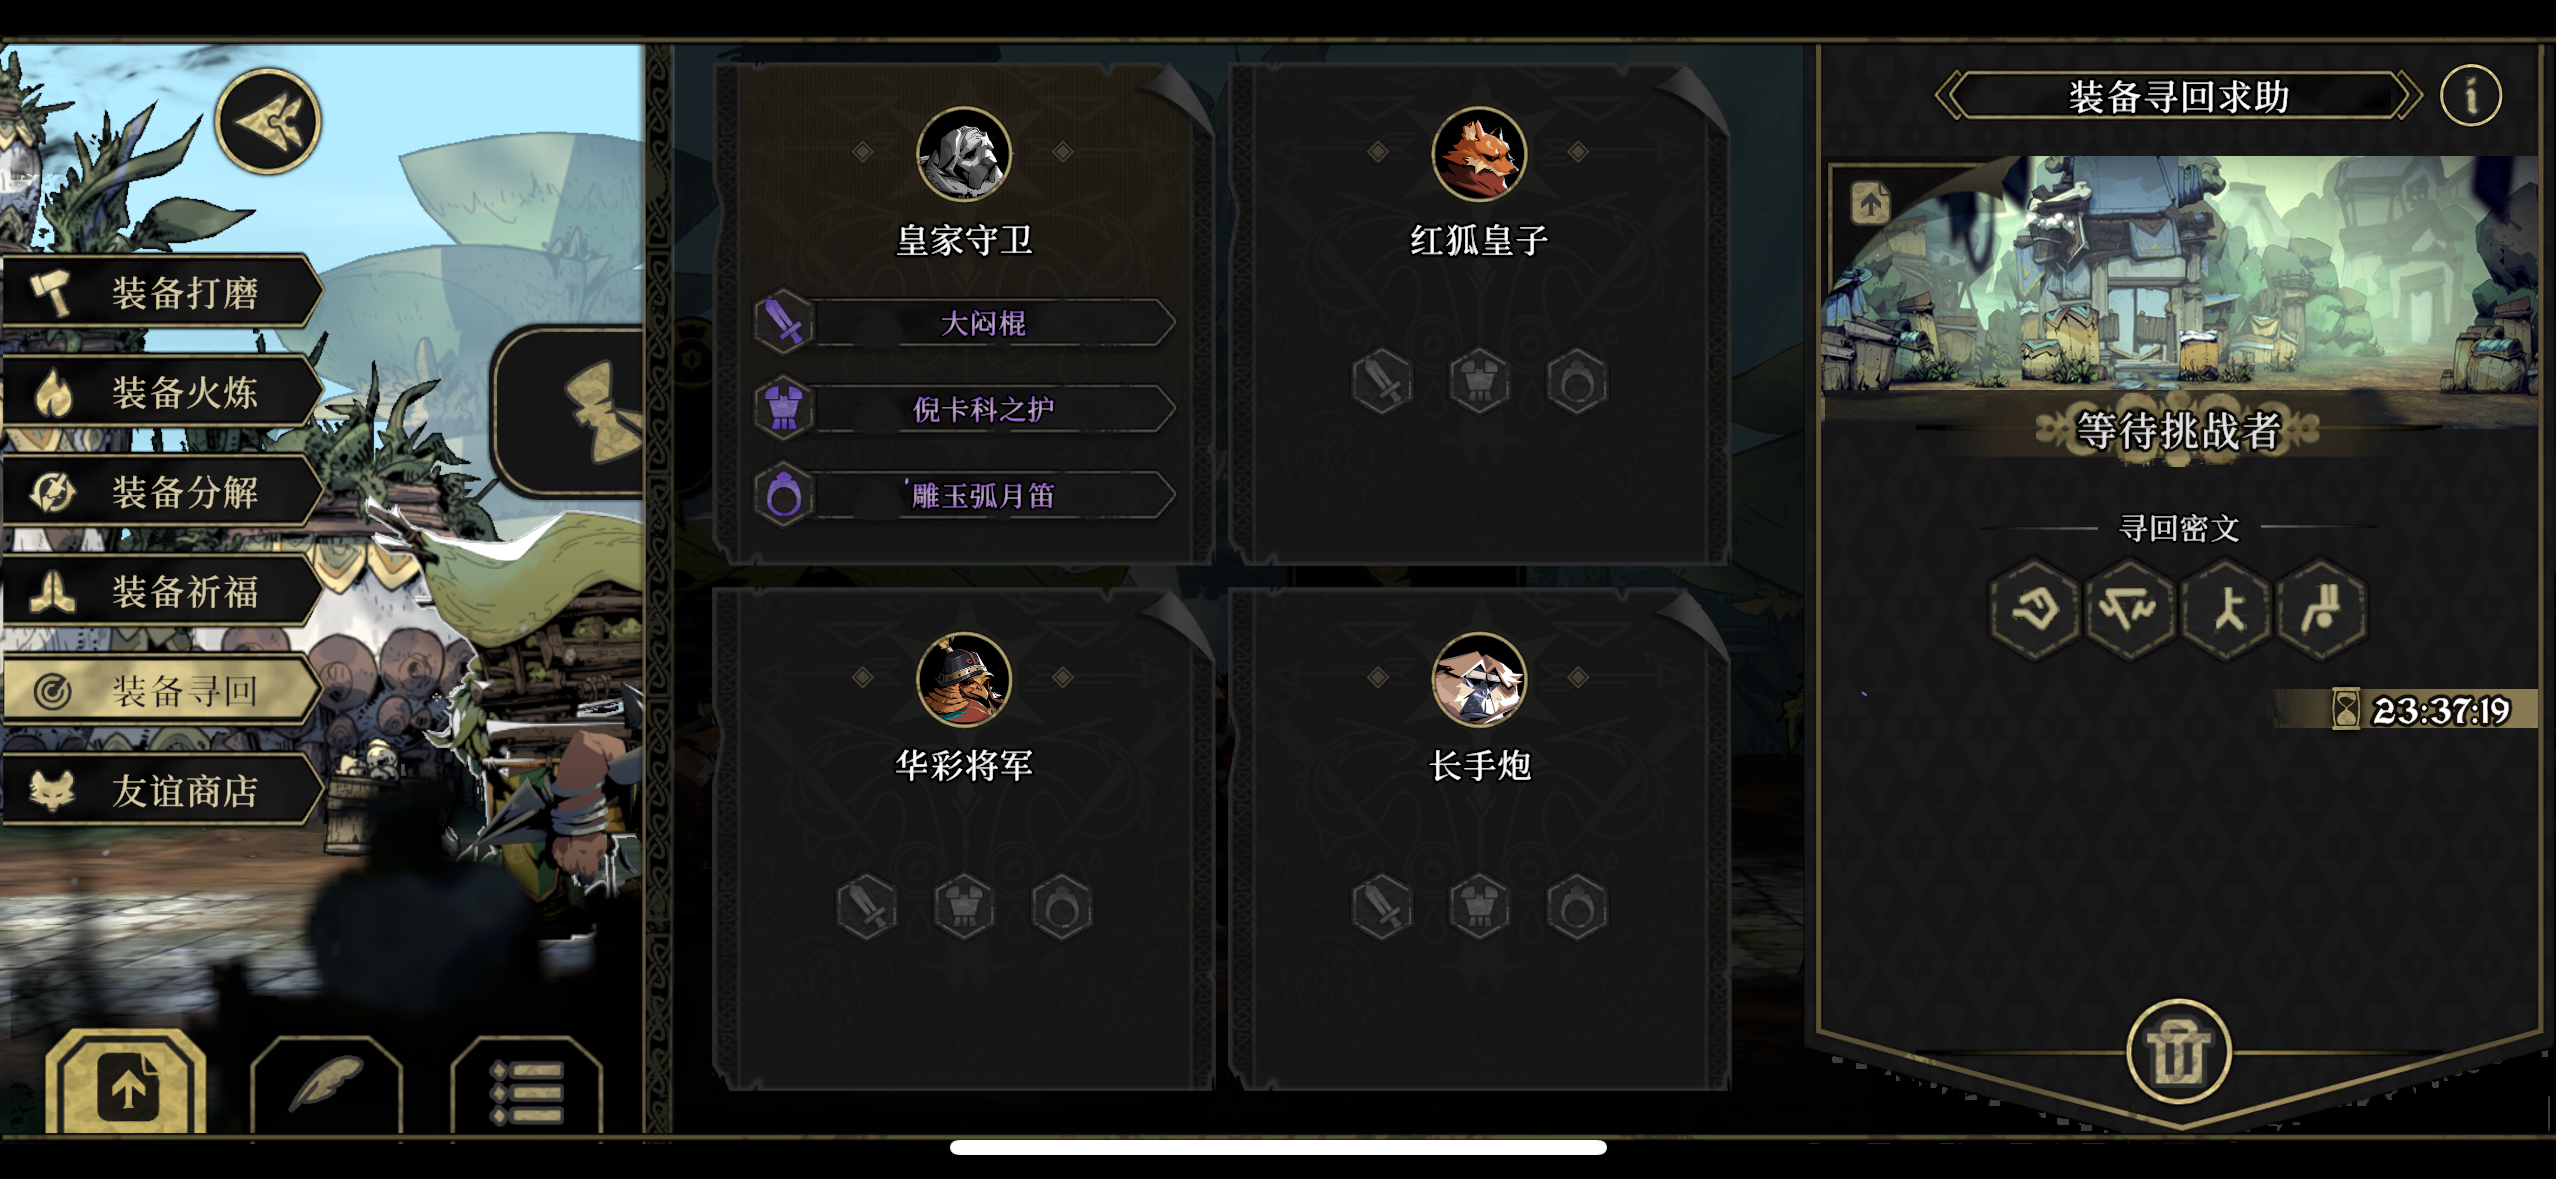
Task: Go to 装备祈福 section
Action: click(162, 592)
